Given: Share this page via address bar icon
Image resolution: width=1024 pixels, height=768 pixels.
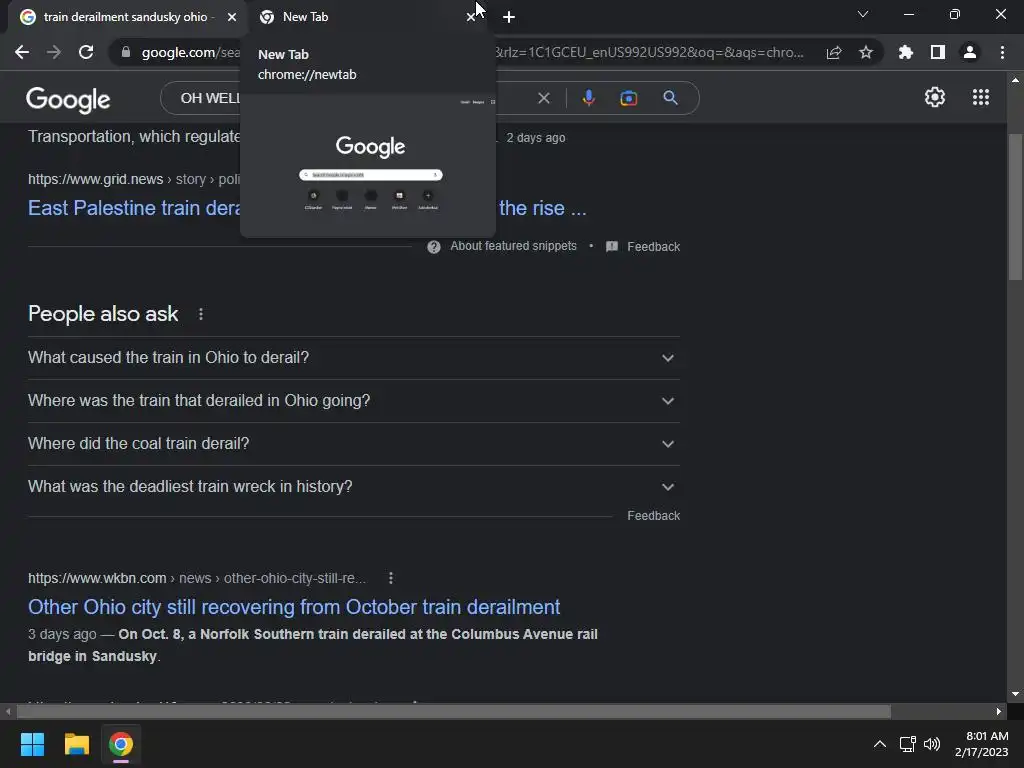Looking at the screenshot, I should [x=834, y=52].
